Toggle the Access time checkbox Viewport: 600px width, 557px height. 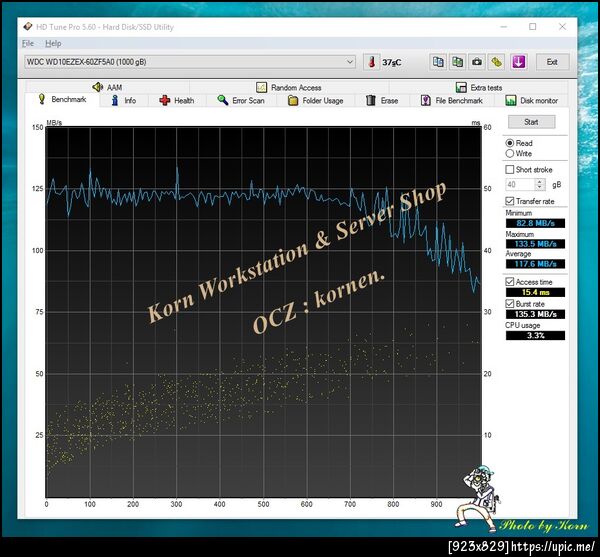pos(510,282)
